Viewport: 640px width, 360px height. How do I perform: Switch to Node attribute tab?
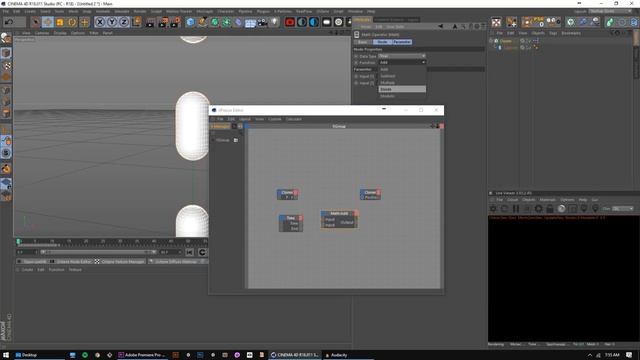pos(382,42)
